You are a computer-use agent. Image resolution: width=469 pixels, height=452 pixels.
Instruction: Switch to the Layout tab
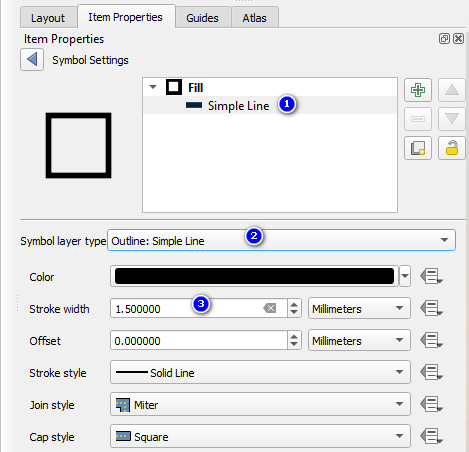coord(48,18)
